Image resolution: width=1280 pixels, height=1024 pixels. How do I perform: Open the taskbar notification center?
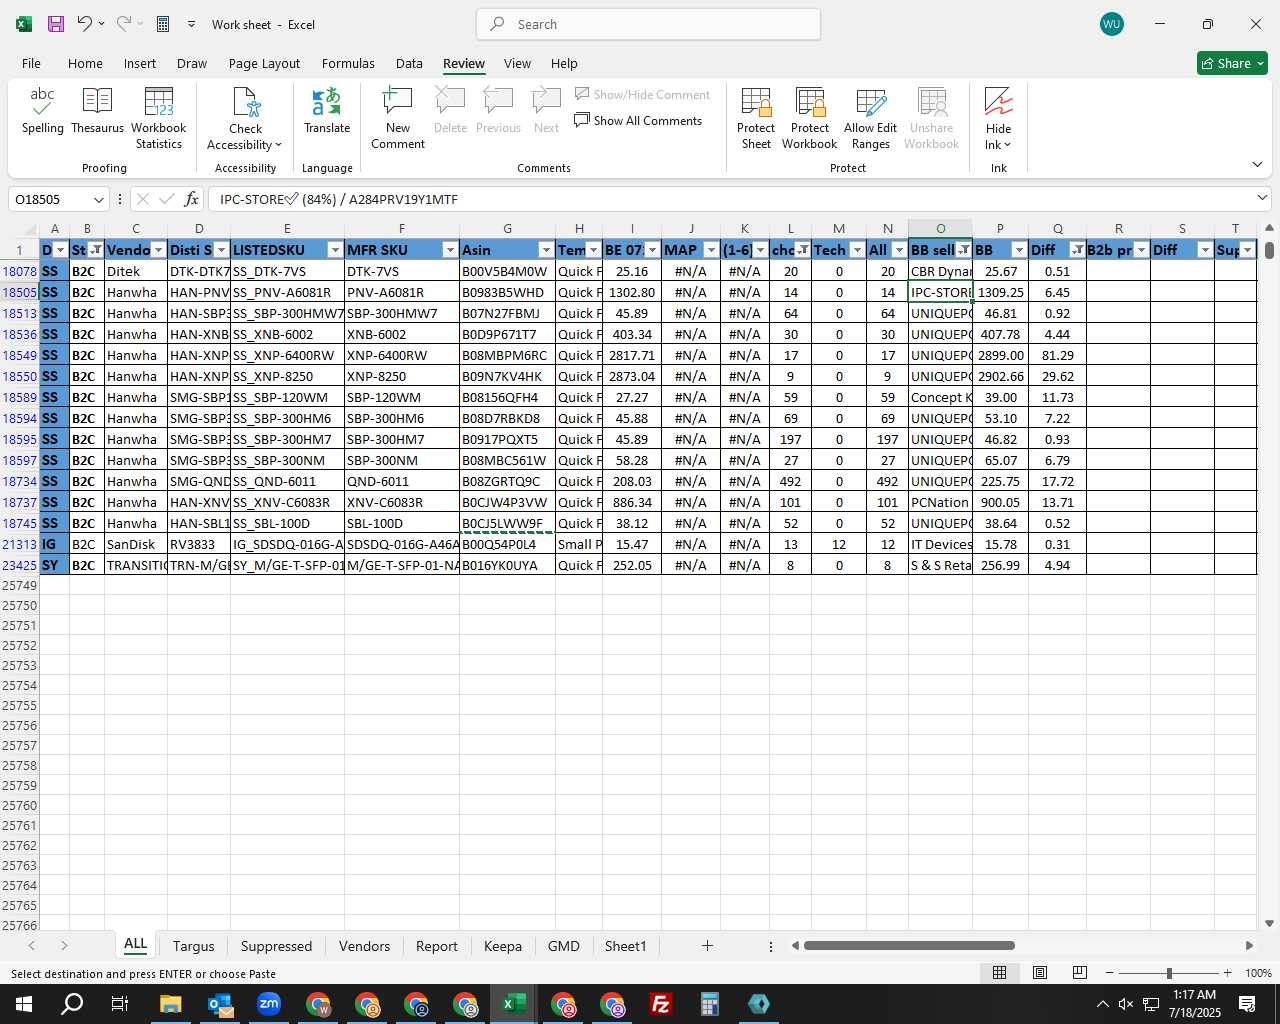click(x=1247, y=1004)
